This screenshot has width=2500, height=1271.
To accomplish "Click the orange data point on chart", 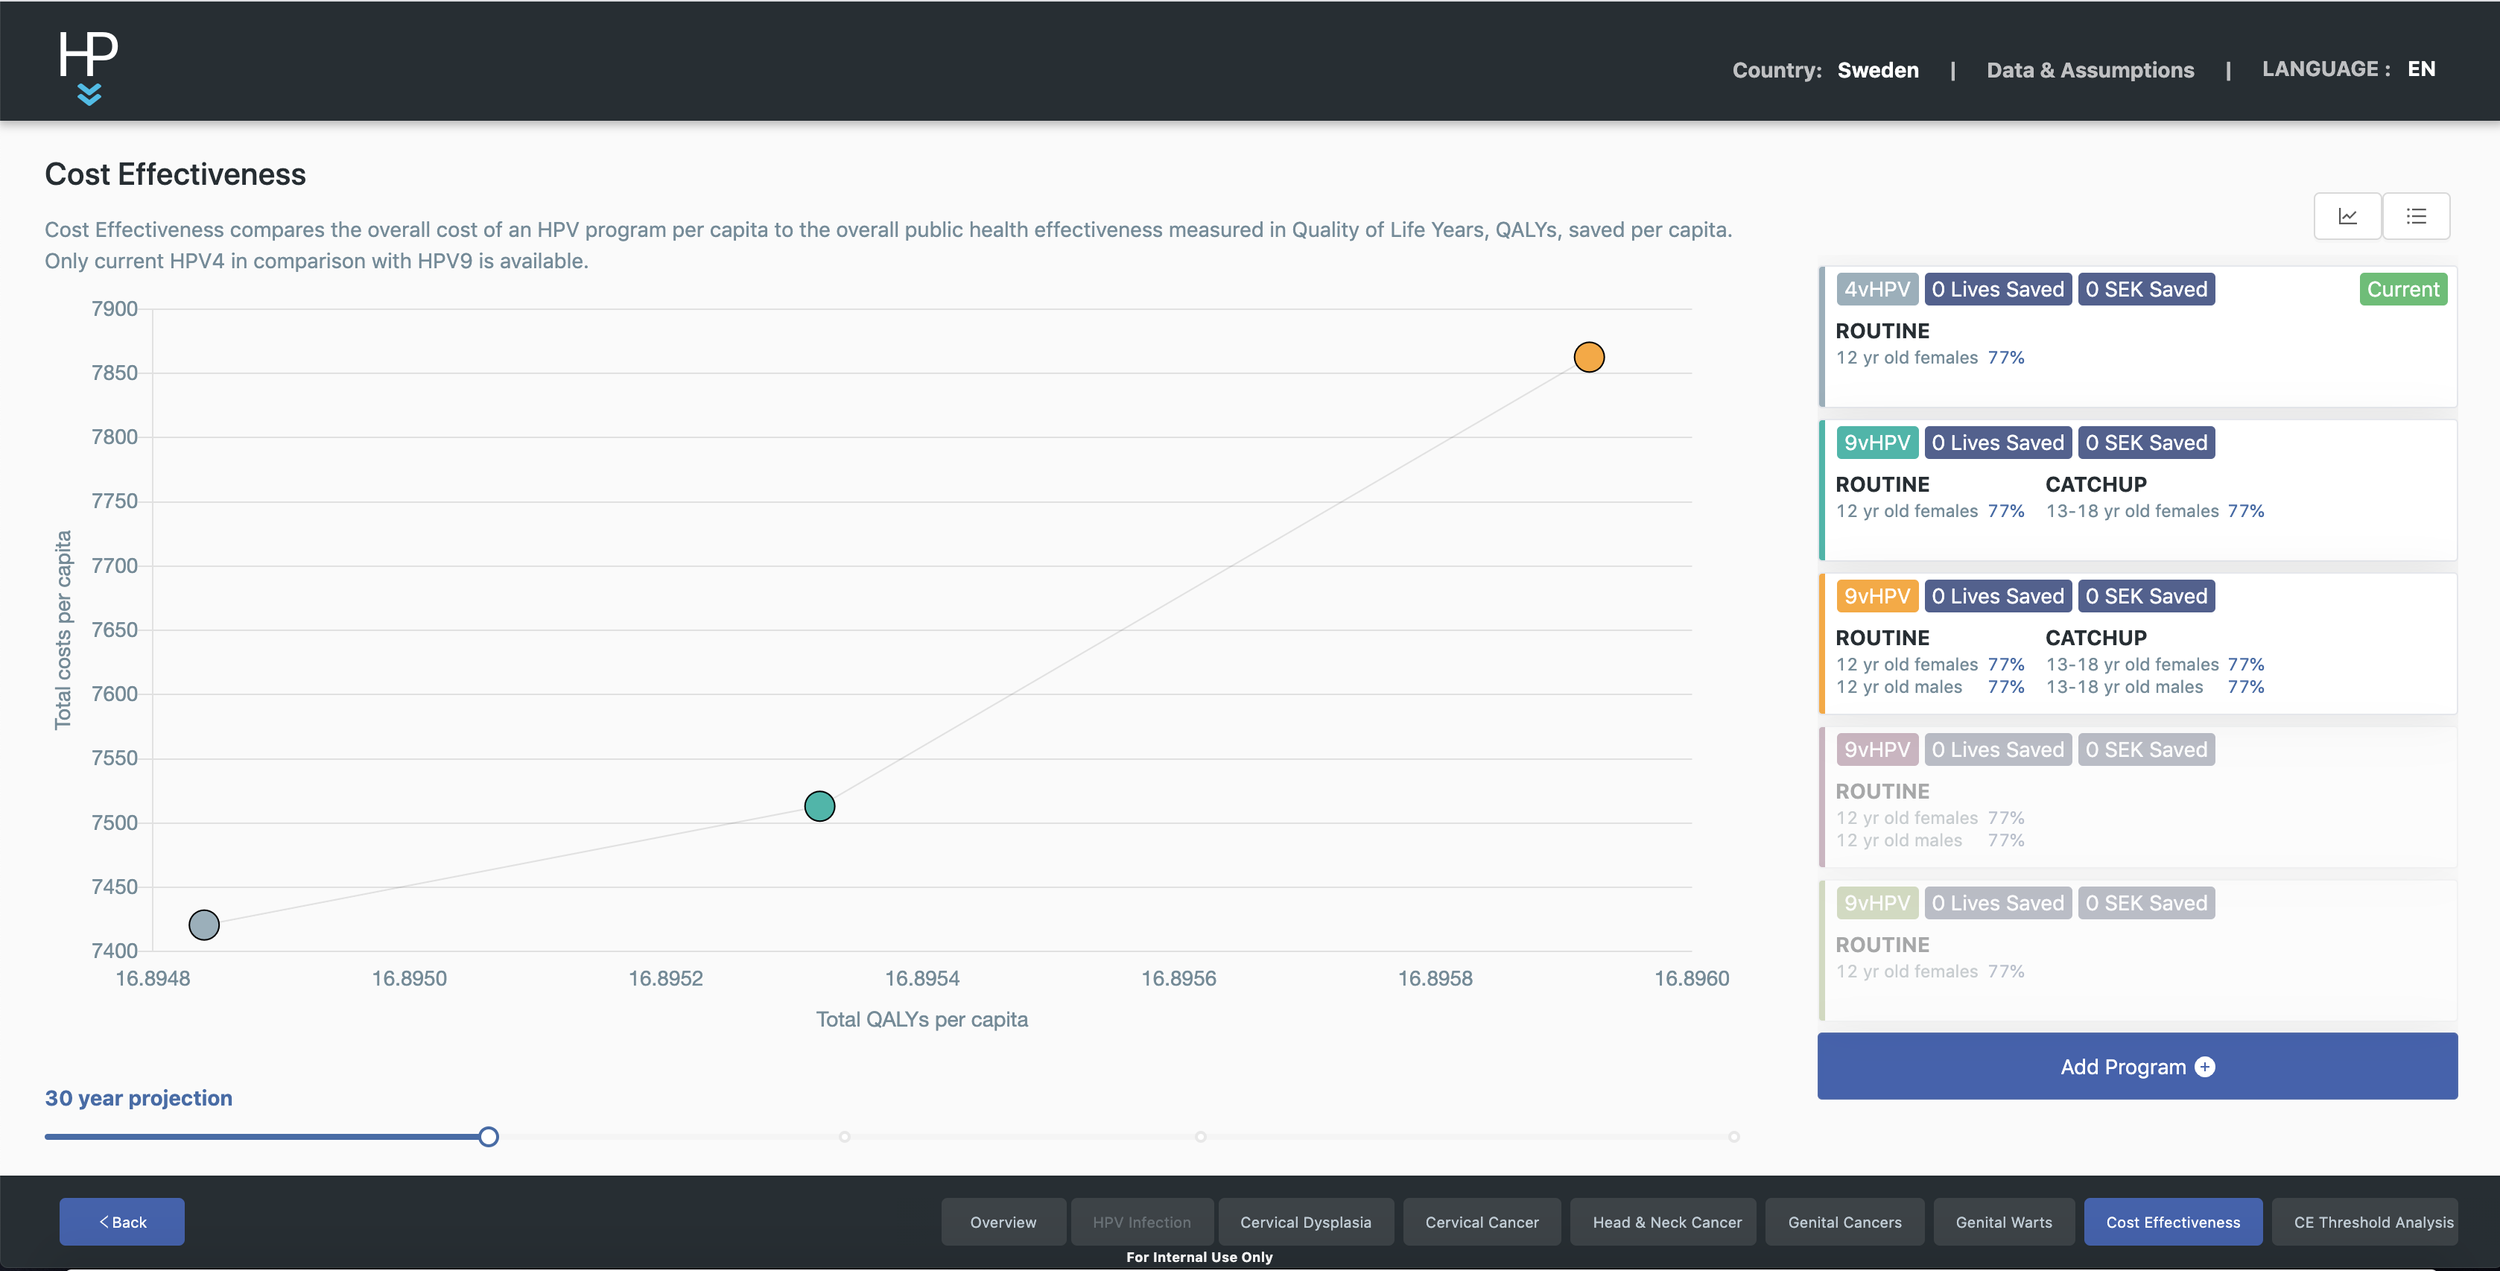I will click(x=1588, y=357).
